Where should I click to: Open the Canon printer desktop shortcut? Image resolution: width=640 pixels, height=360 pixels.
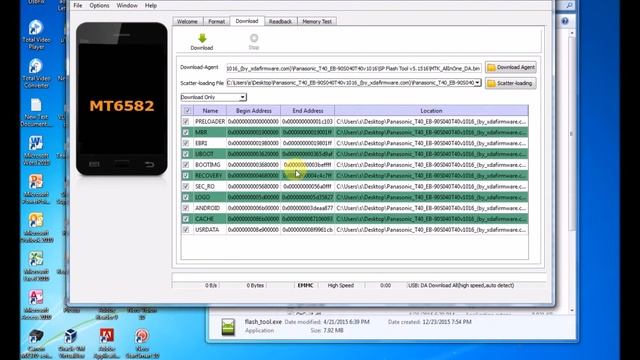click(36, 344)
